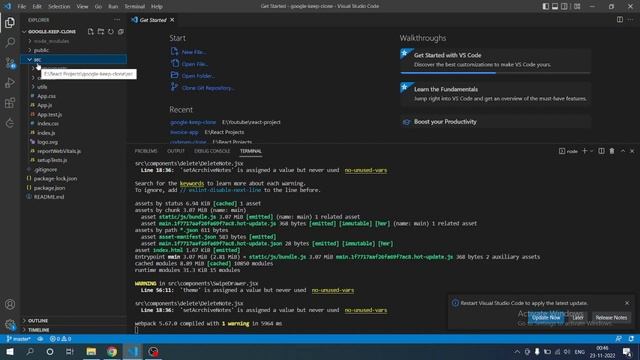This screenshot has width=640, height=360.
Task: Click the Open Folder link
Action: (x=198, y=76)
